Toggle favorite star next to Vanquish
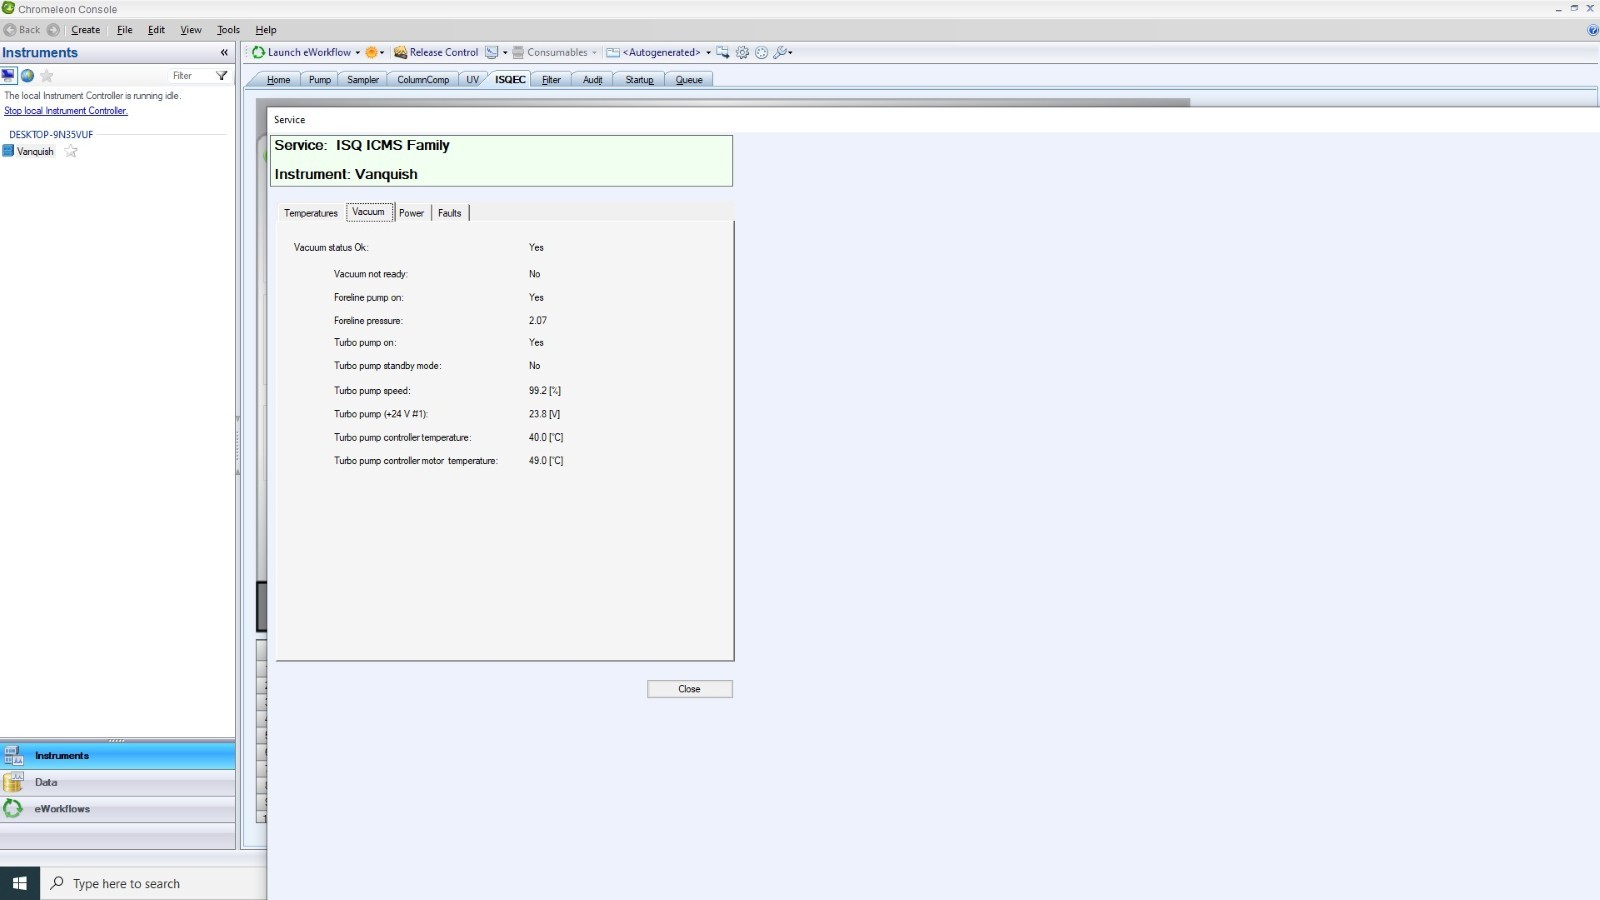1600x900 pixels. point(71,152)
